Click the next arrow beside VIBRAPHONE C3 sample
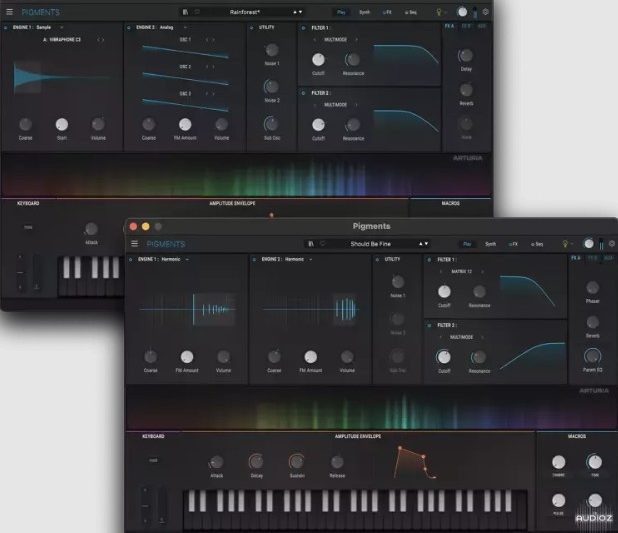The image size is (618, 533). point(103,39)
